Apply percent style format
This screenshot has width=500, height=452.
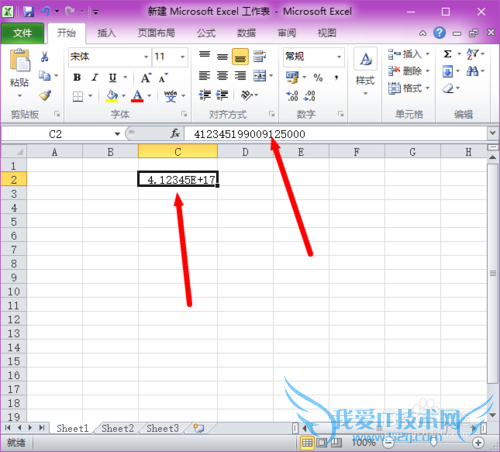(x=318, y=77)
